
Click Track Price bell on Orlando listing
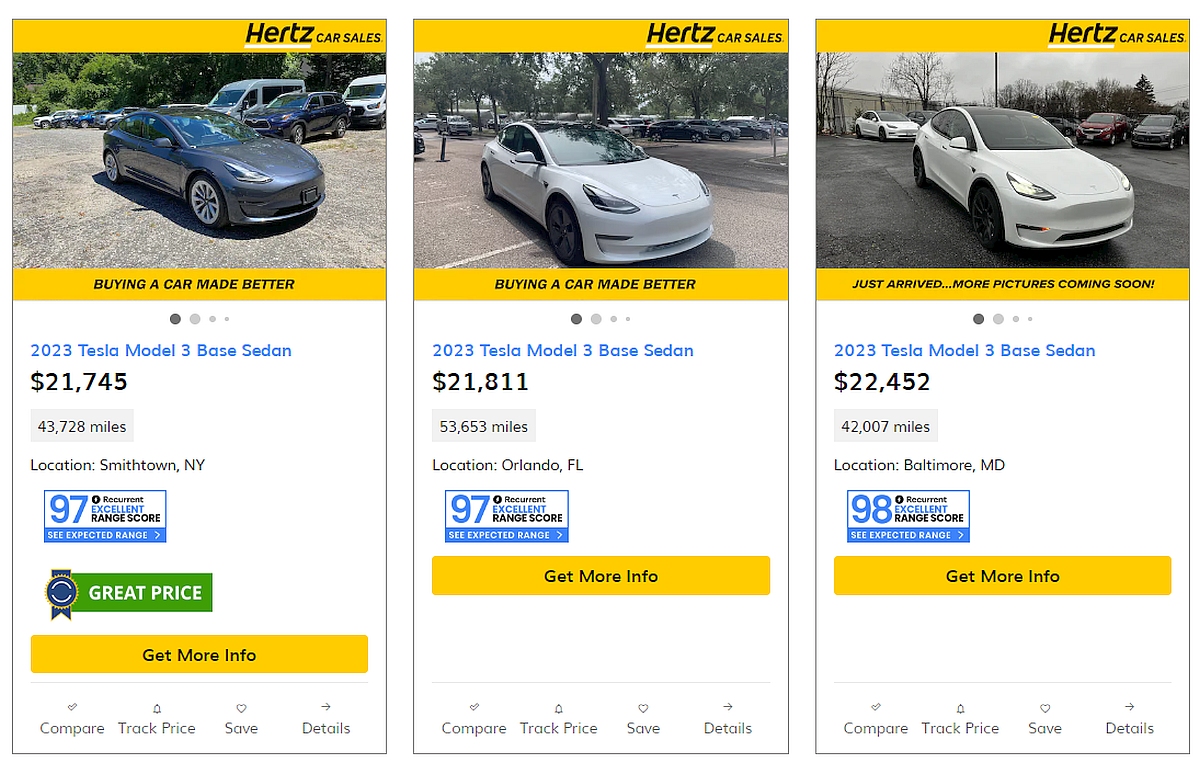[x=559, y=708]
